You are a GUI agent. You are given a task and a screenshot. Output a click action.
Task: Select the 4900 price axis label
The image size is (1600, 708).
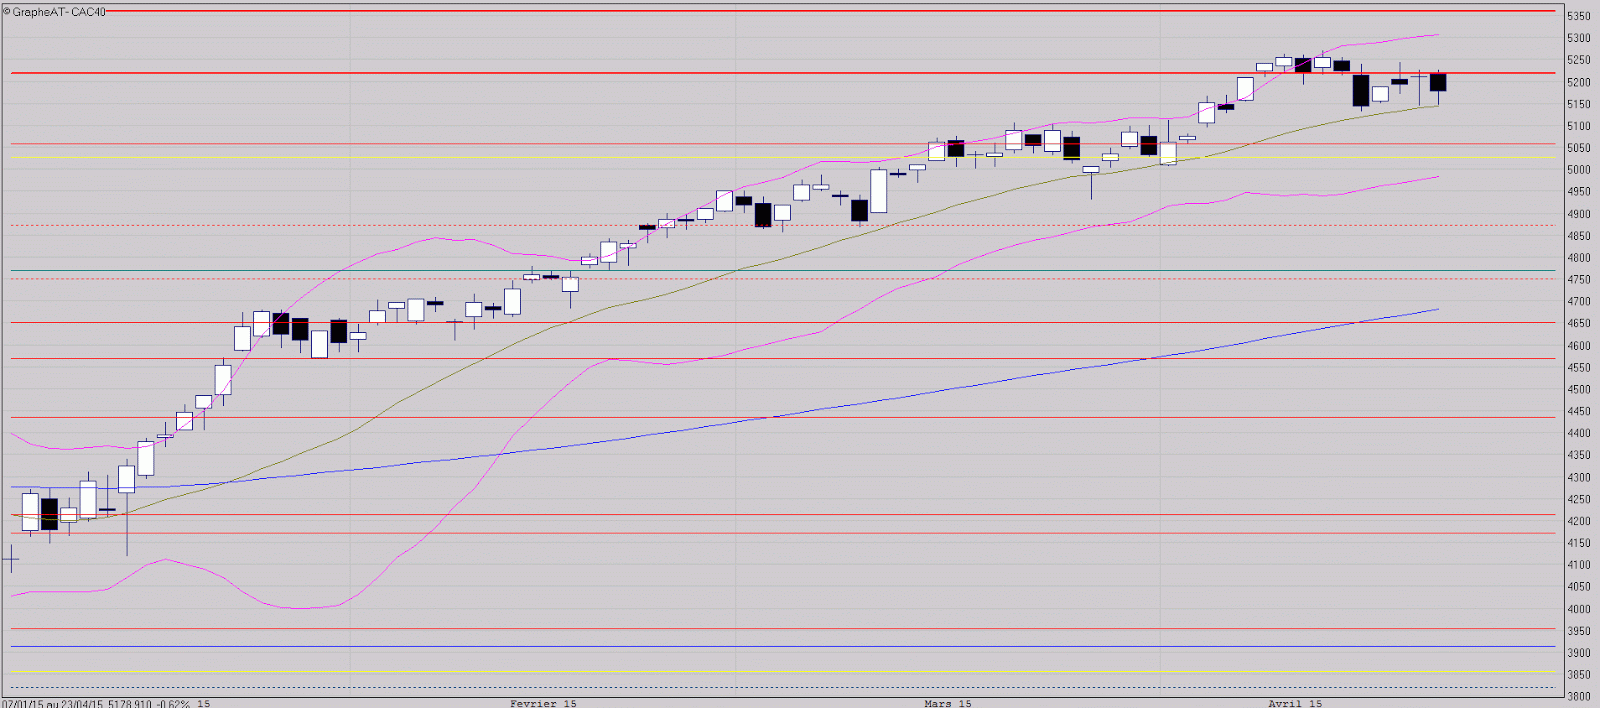point(1579,214)
